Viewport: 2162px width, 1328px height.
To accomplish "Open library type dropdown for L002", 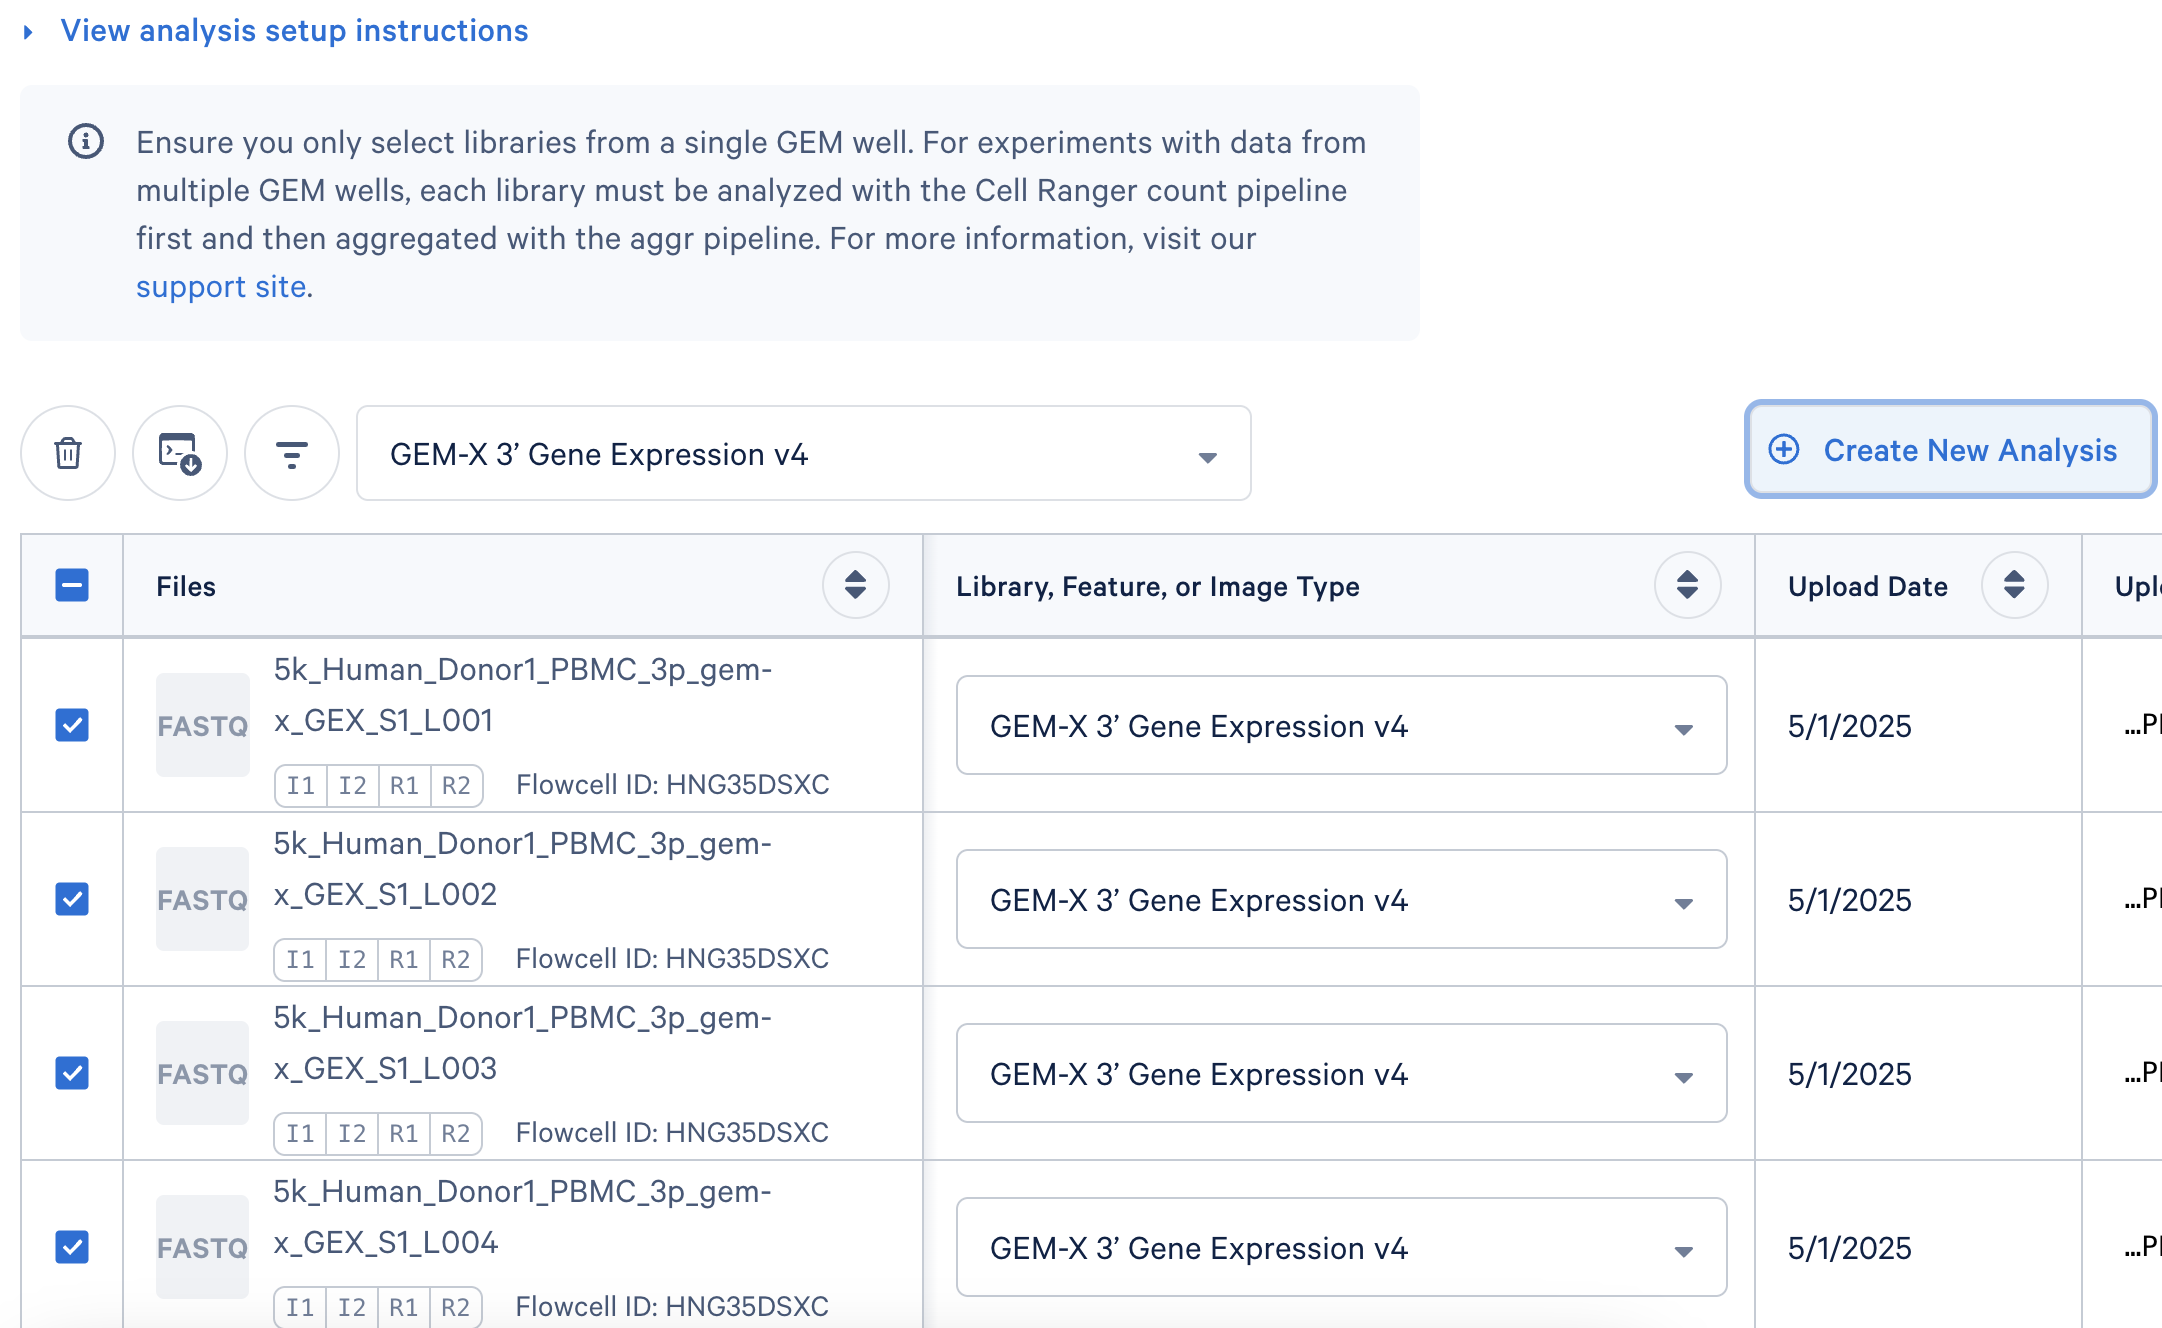I will [x=1341, y=900].
